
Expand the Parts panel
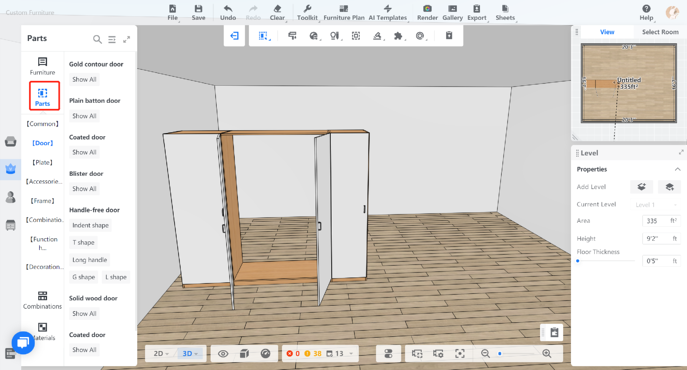[x=127, y=39]
